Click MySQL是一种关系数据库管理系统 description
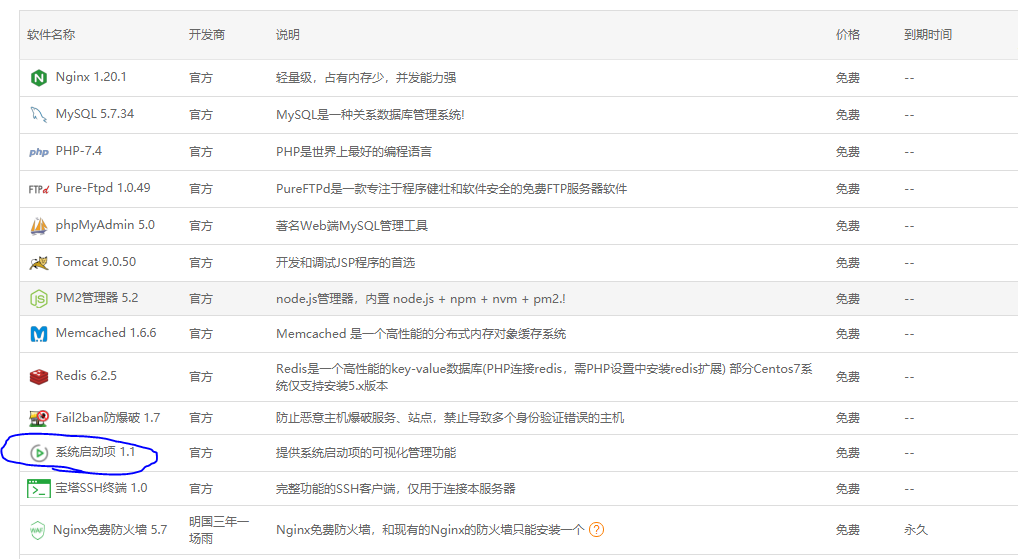Screen dimensions: 1018x559 click(370, 114)
